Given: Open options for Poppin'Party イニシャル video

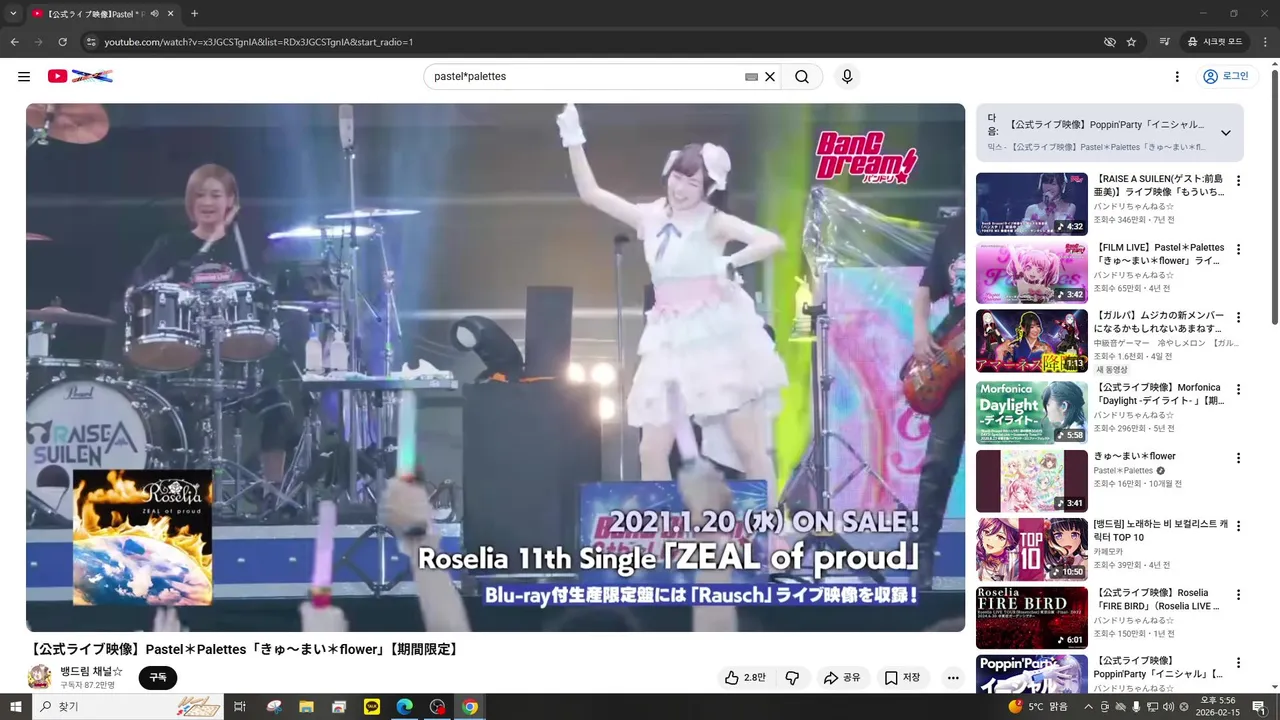Looking at the screenshot, I should 1238,662.
